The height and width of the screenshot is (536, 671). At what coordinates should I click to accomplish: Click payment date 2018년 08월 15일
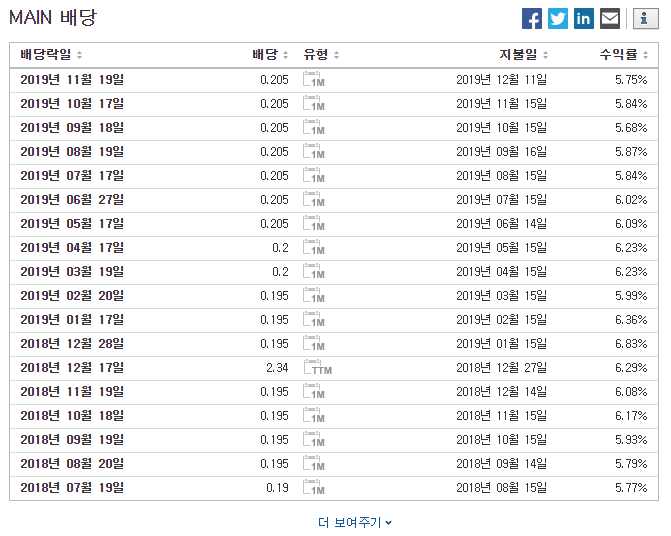[502, 487]
